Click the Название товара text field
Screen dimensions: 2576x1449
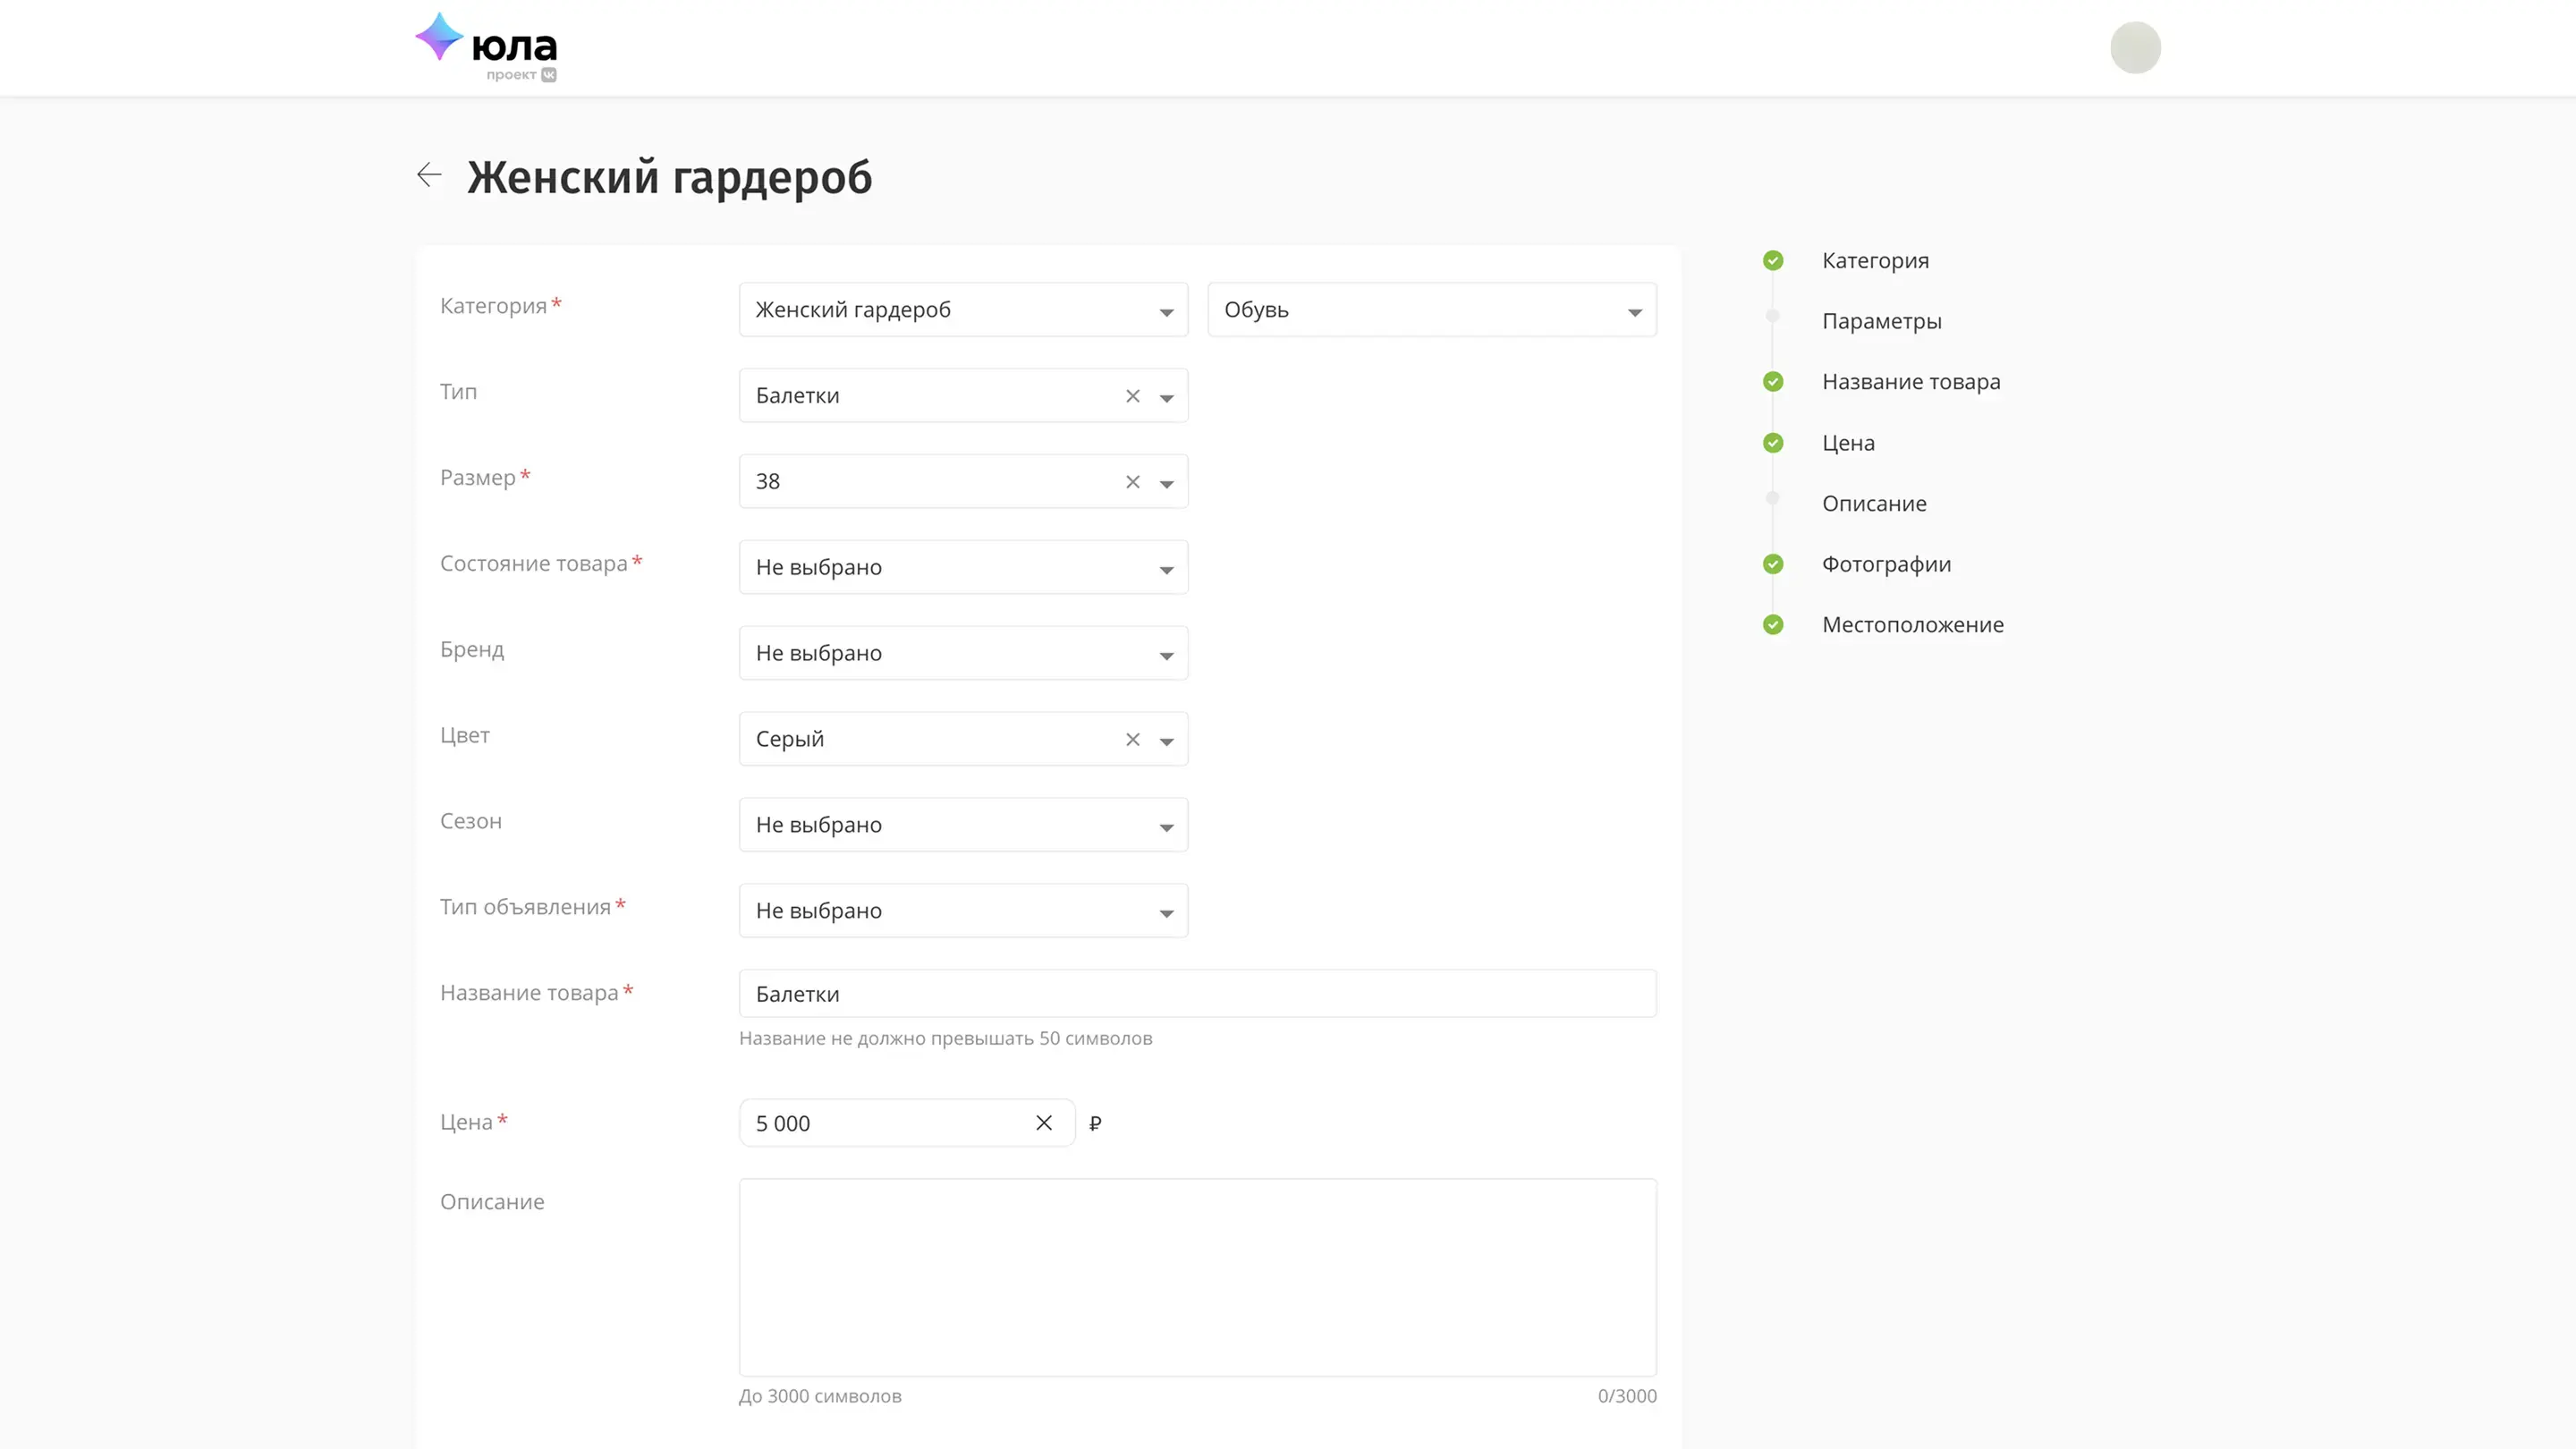point(1197,994)
